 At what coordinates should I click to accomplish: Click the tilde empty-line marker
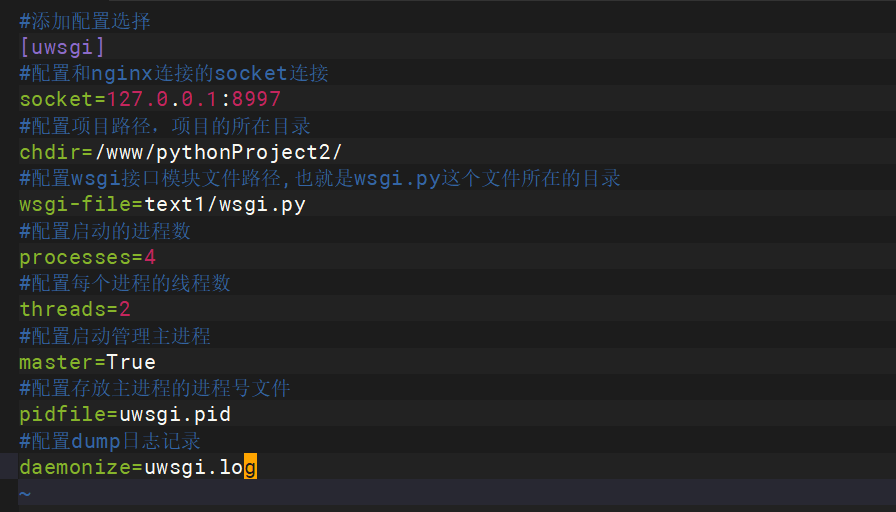pos(25,494)
